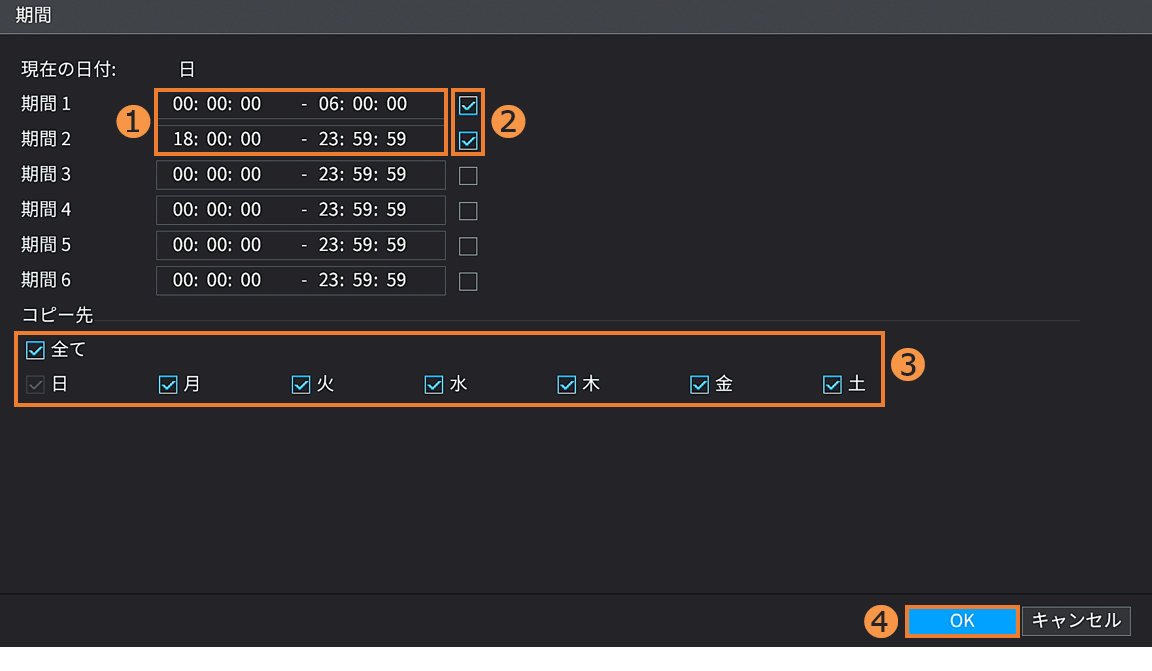Enable the 期間 4 checkbox
The width and height of the screenshot is (1152, 671).
tap(468, 211)
